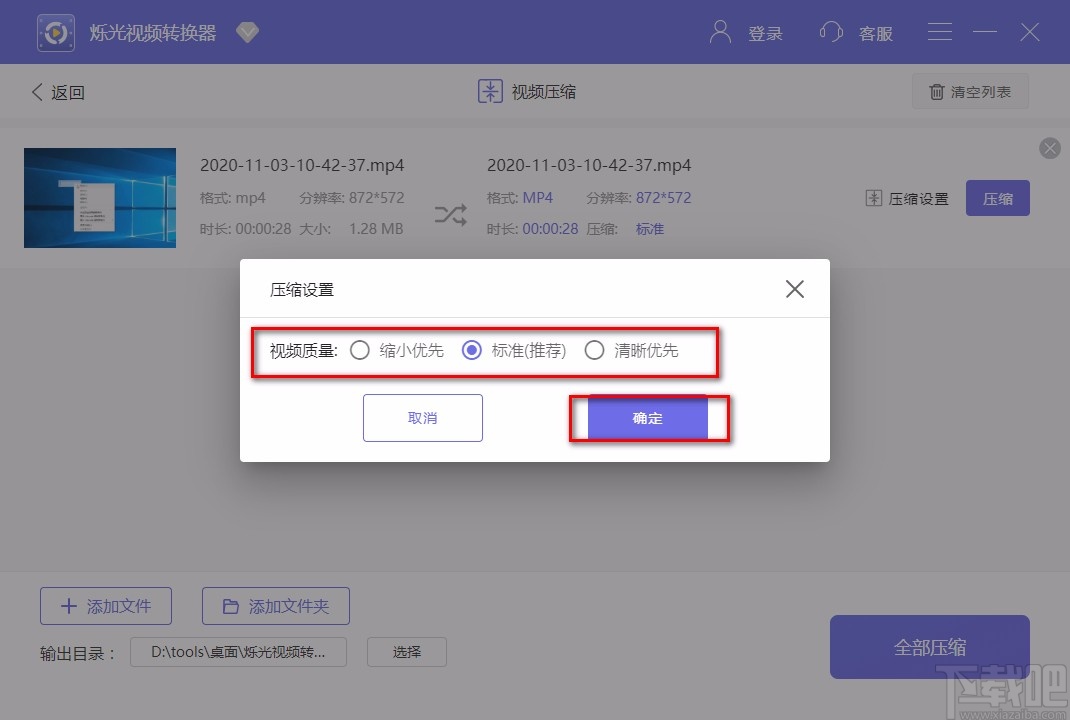Open compression settings via the 压缩设置 icon
The height and width of the screenshot is (720, 1070).
[x=874, y=198]
